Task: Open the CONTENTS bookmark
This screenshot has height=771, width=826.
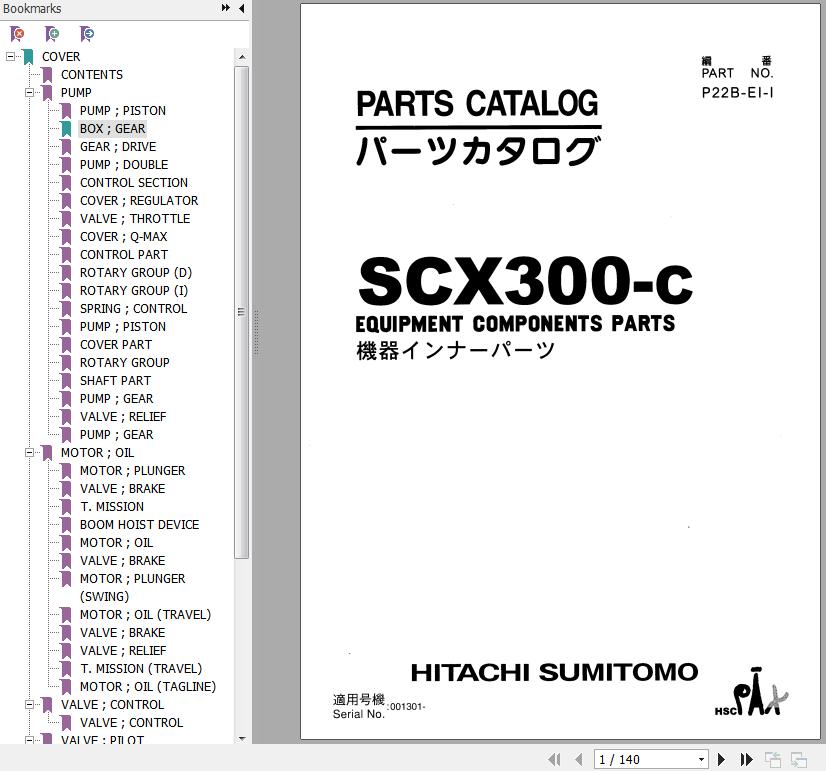Action: click(92, 74)
